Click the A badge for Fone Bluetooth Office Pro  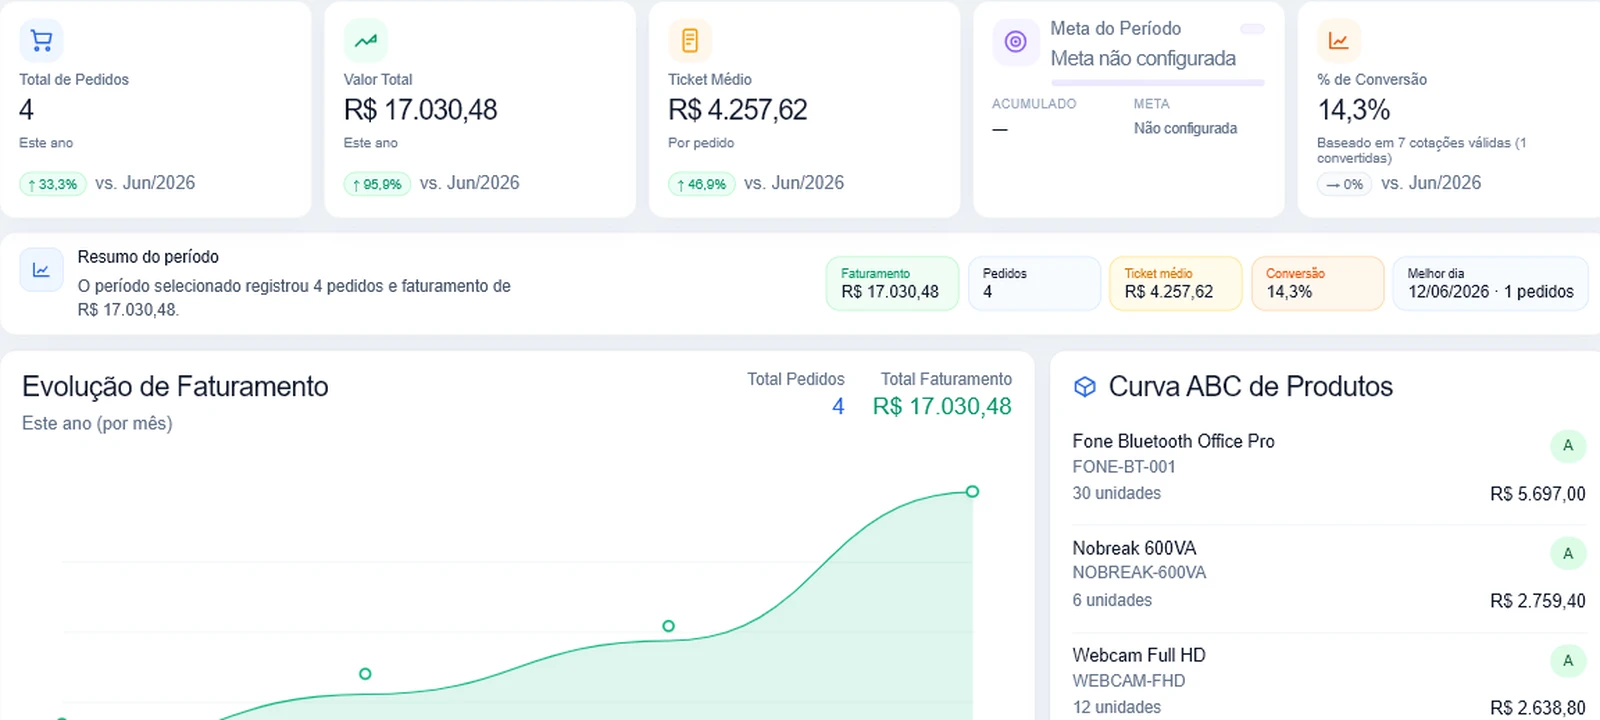(1568, 446)
